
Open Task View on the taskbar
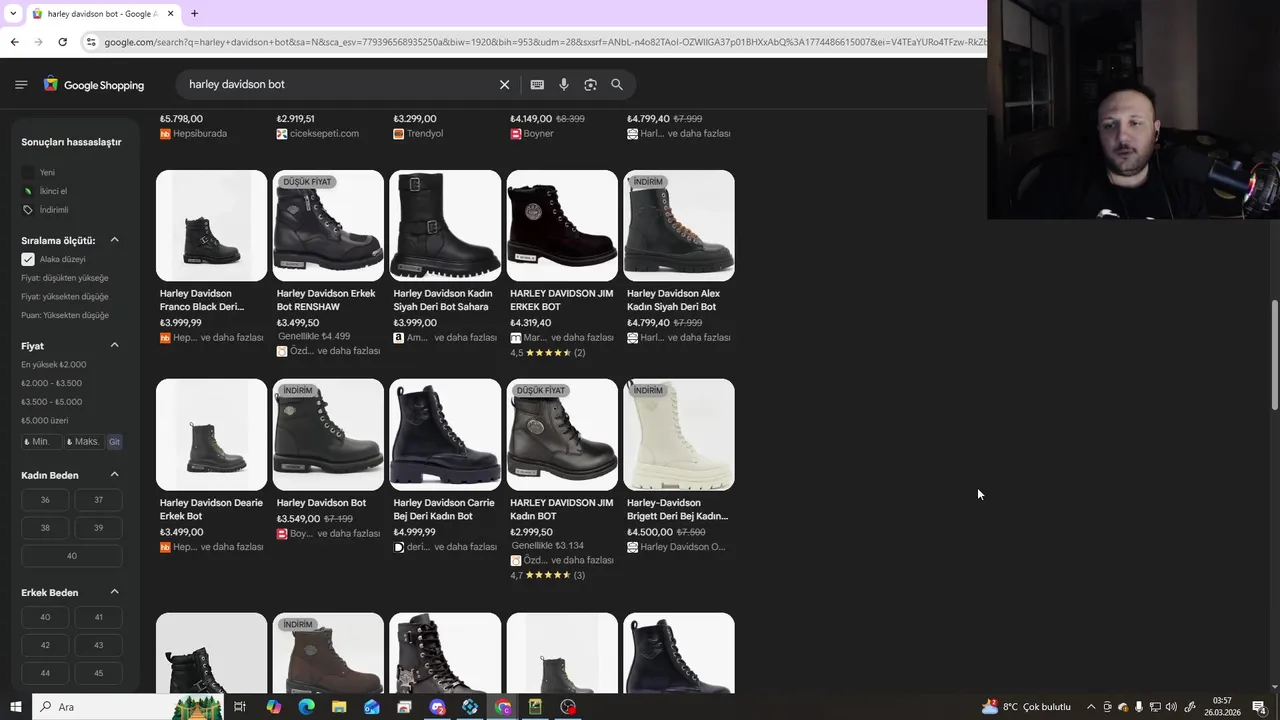[x=240, y=707]
